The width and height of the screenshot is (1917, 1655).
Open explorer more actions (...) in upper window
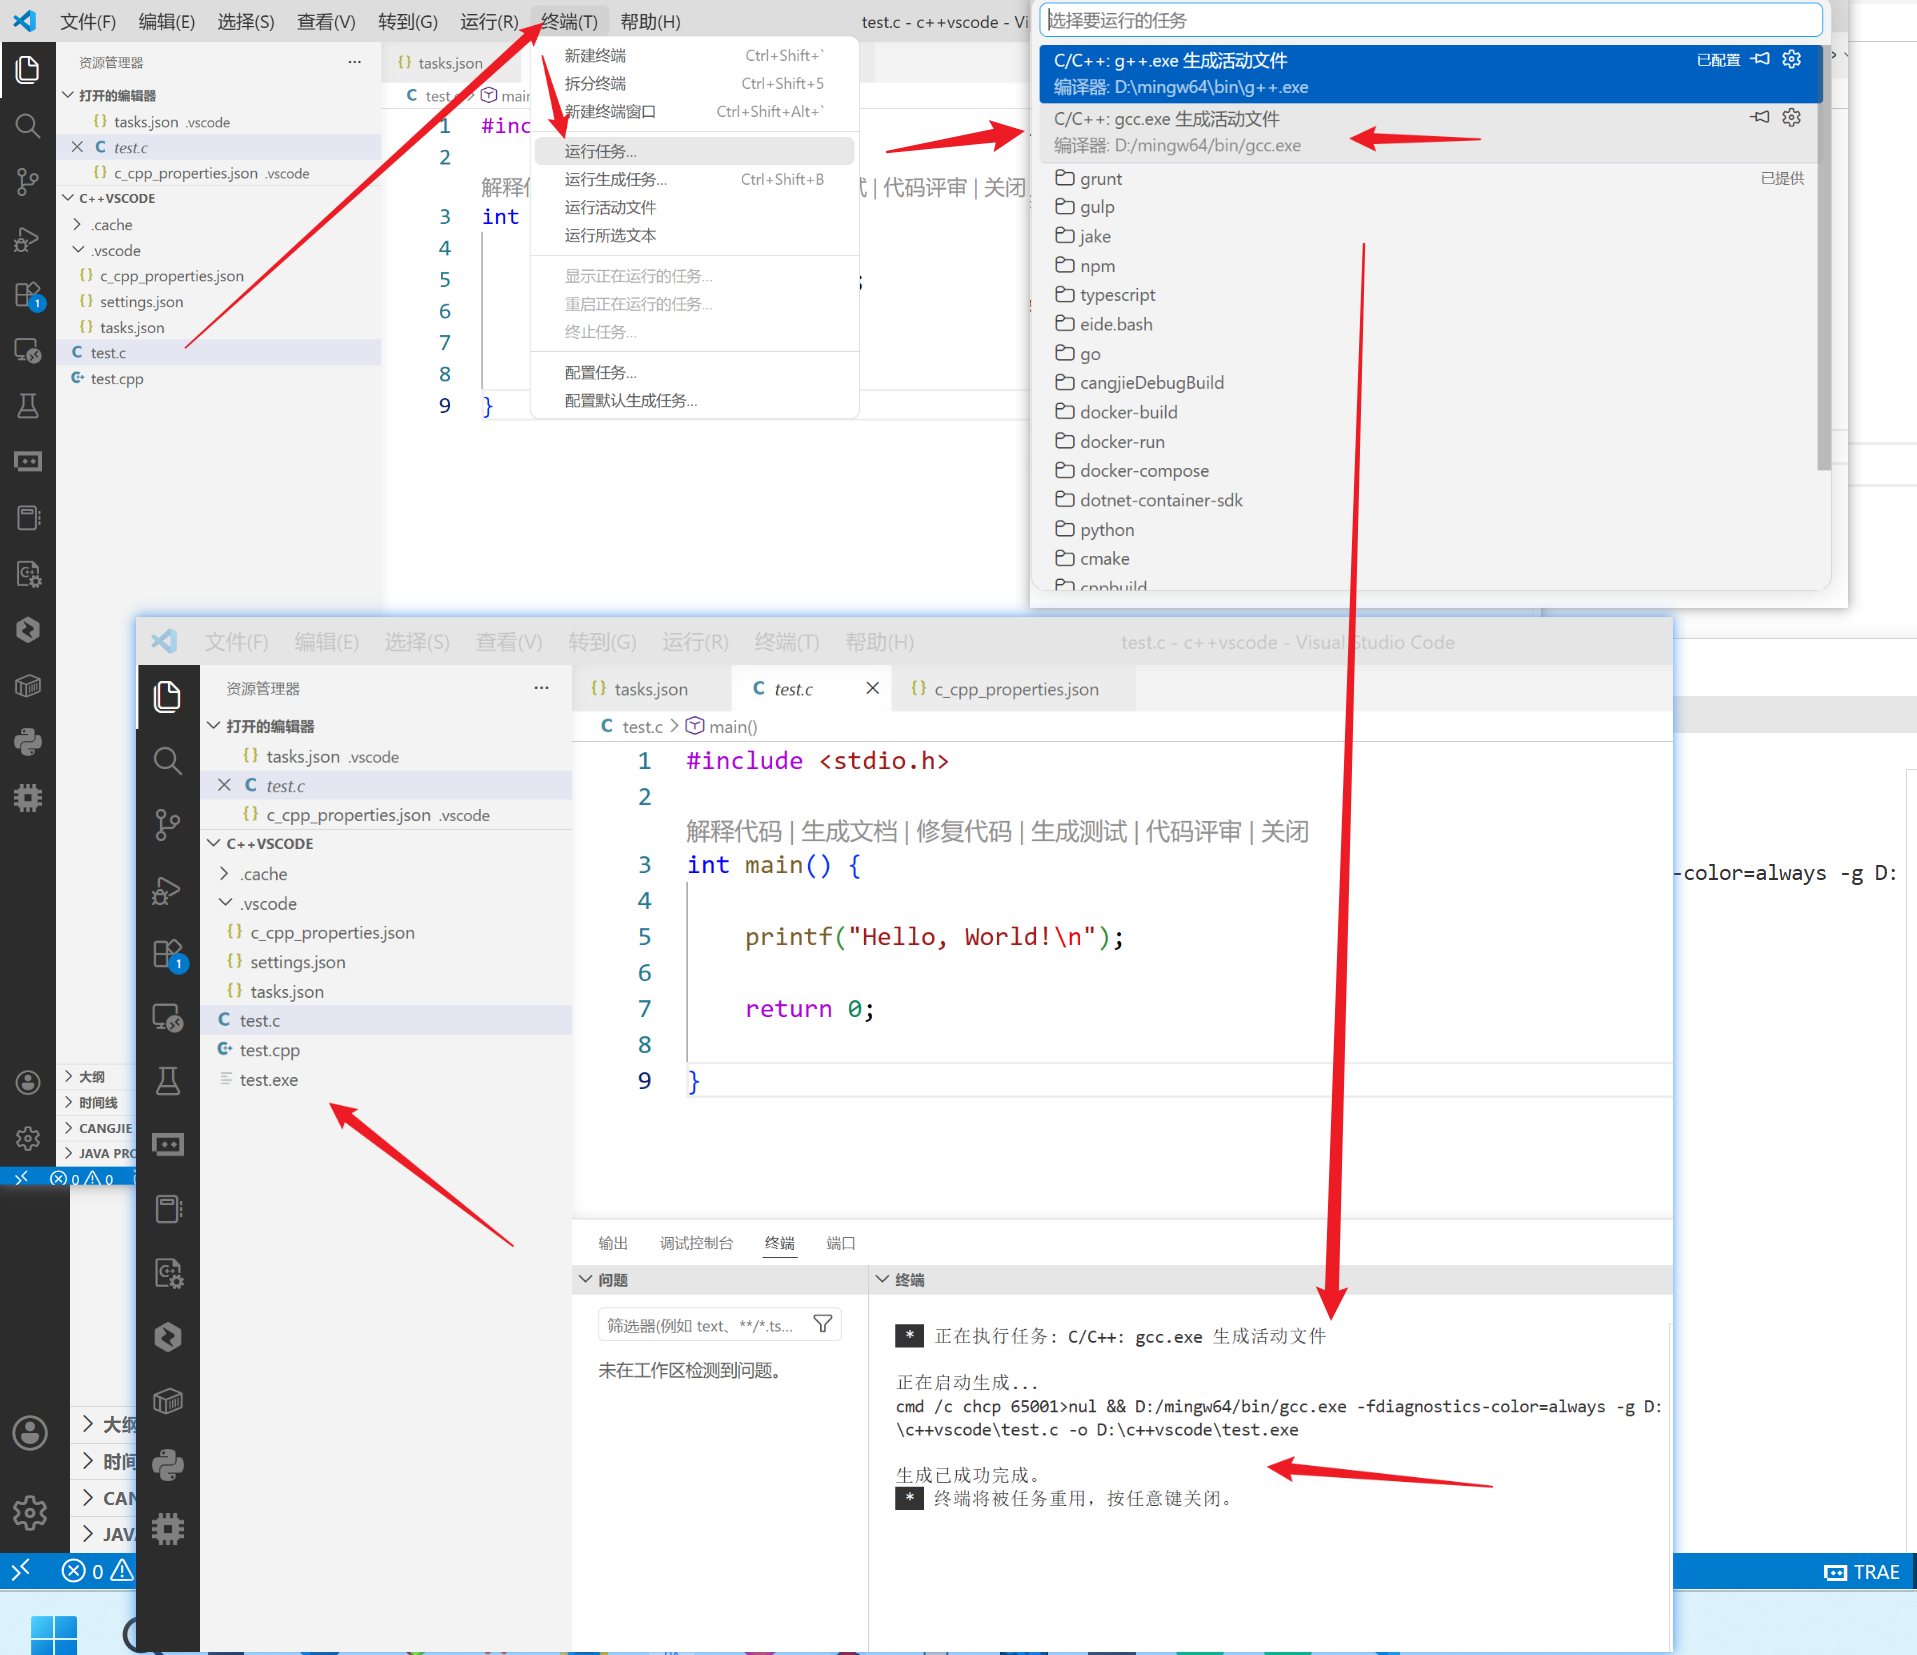coord(354,62)
